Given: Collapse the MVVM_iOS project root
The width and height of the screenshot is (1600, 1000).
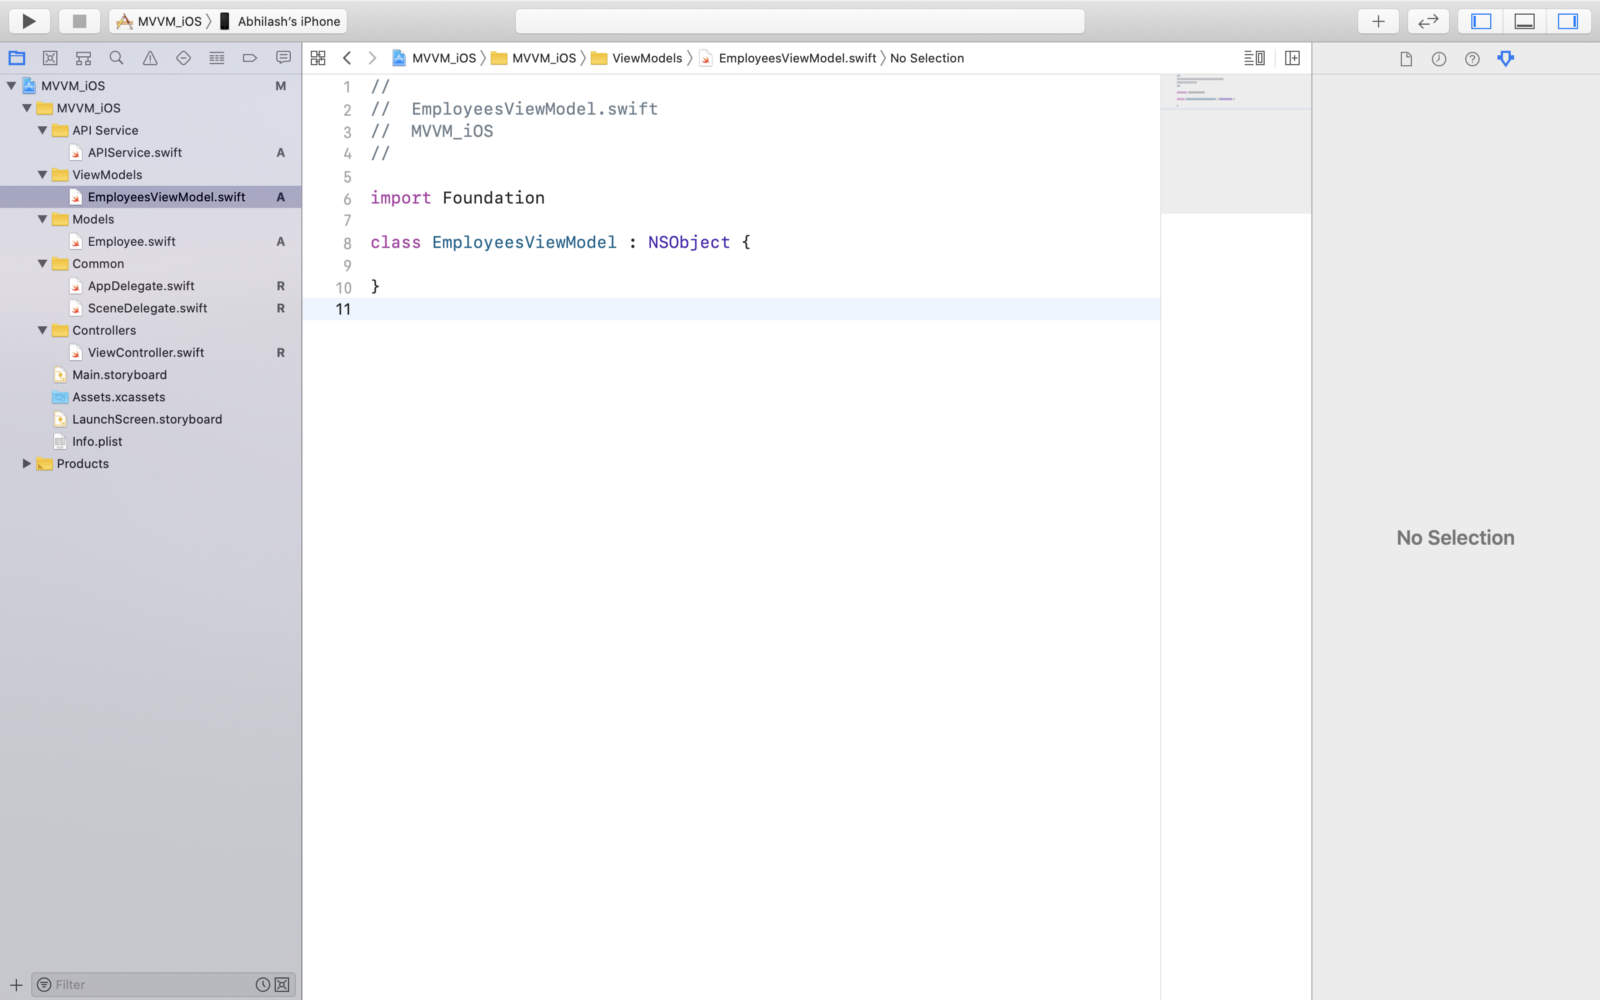Looking at the screenshot, I should pyautogui.click(x=11, y=86).
